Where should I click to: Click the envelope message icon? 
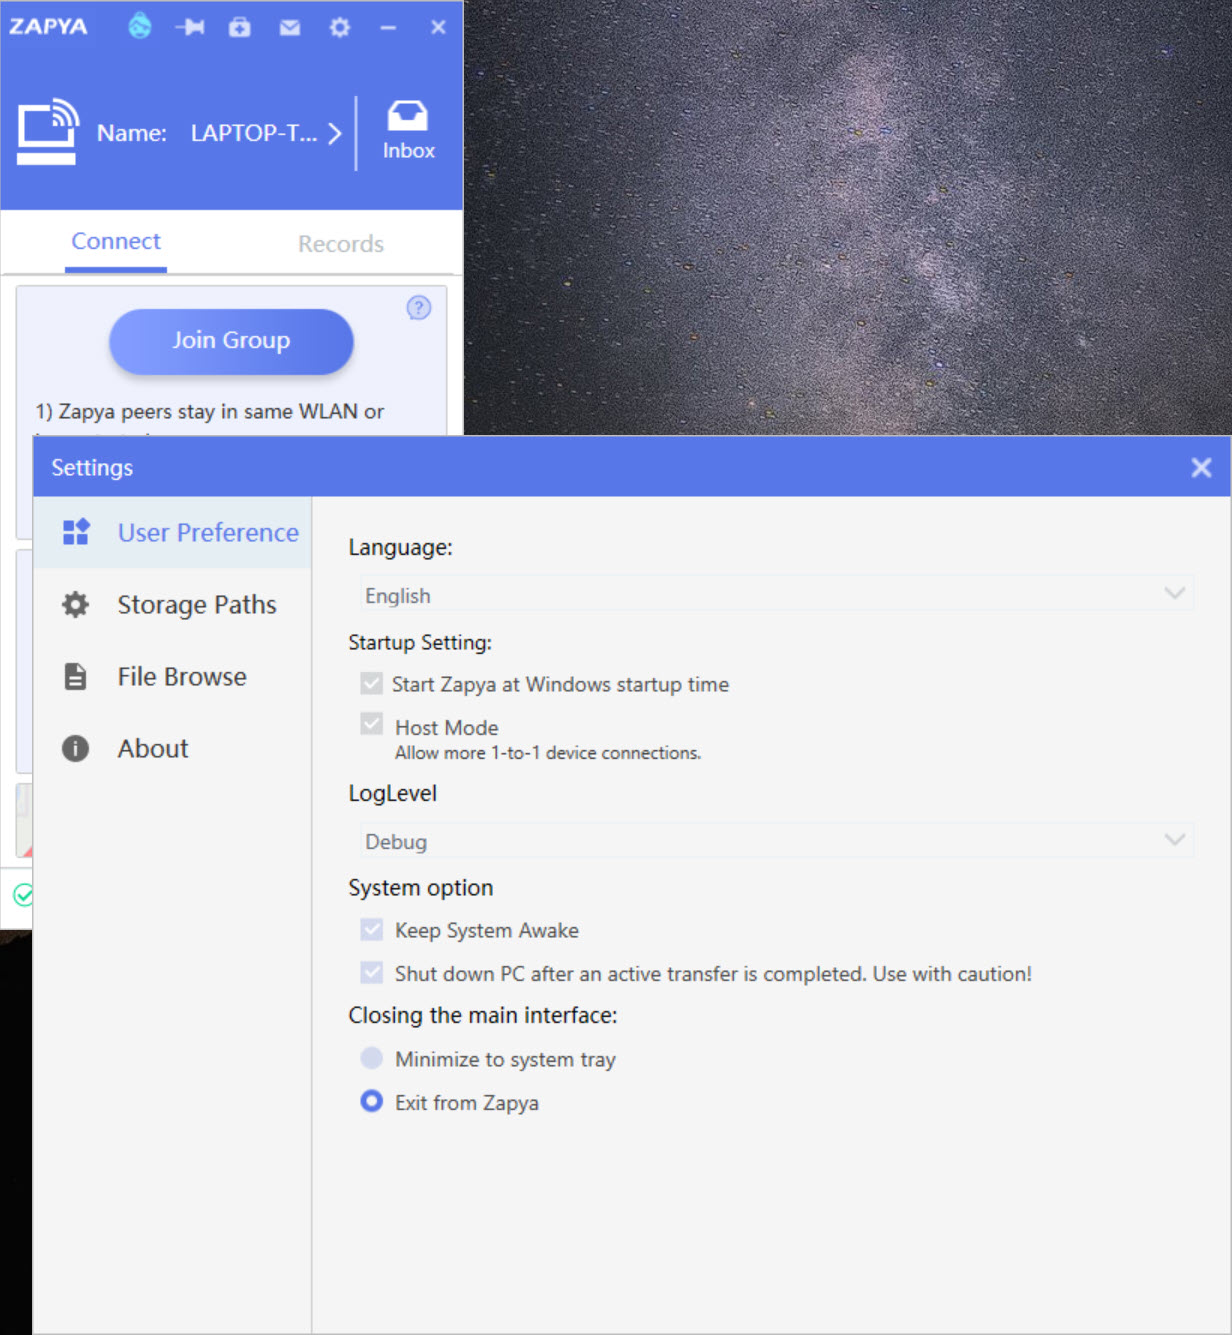point(290,28)
